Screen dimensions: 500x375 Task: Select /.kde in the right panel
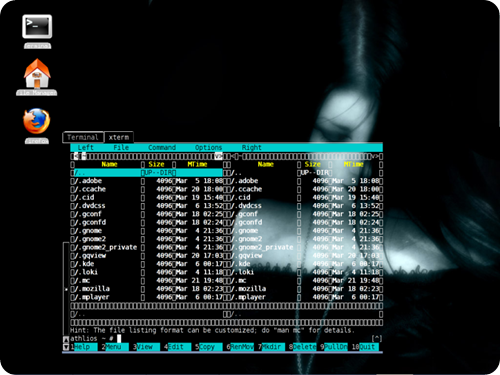[x=305, y=264]
